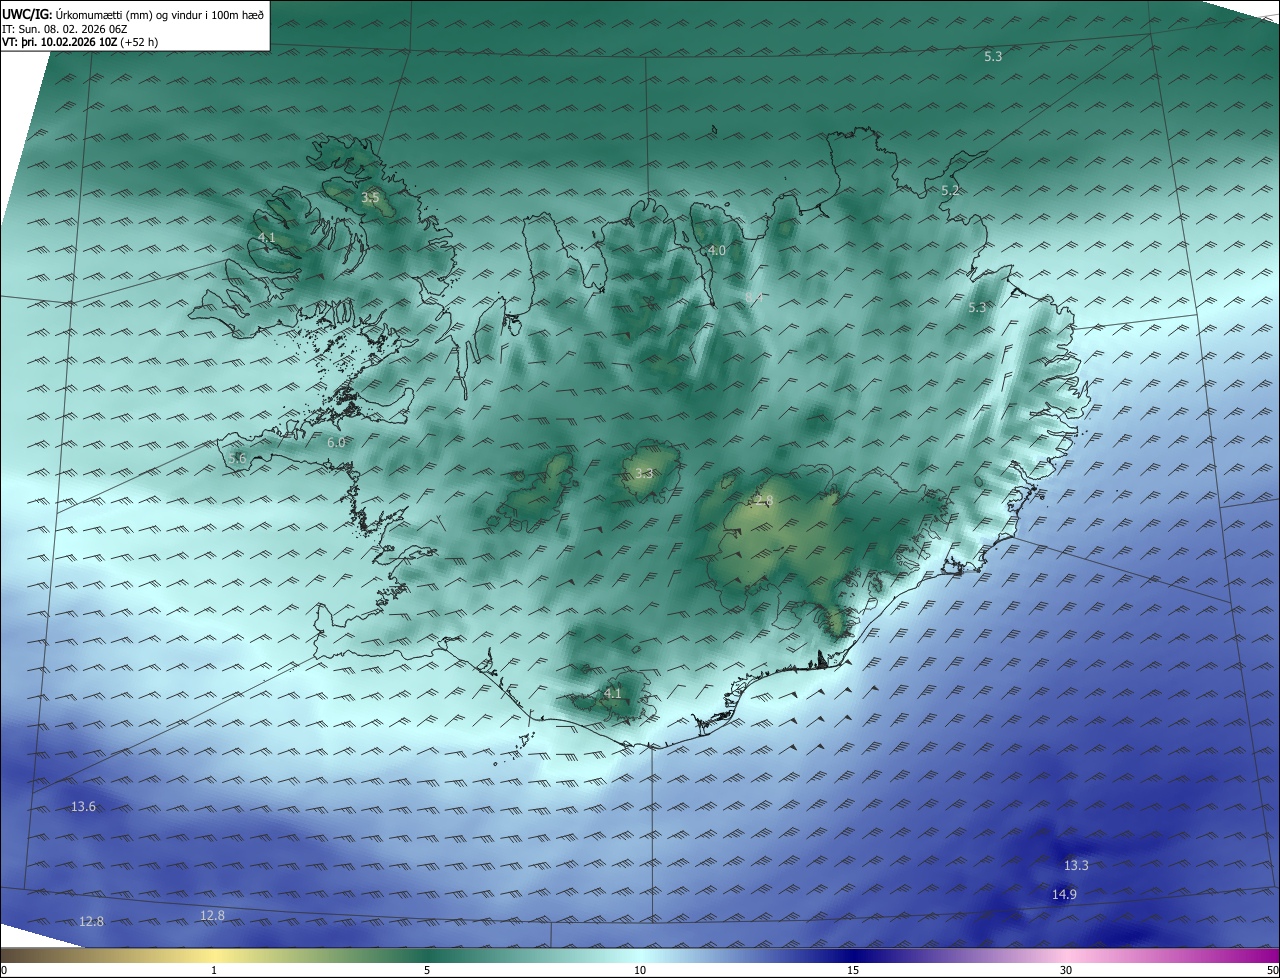Click the 3.3 value label on Hofsjökull glacier

(644, 473)
